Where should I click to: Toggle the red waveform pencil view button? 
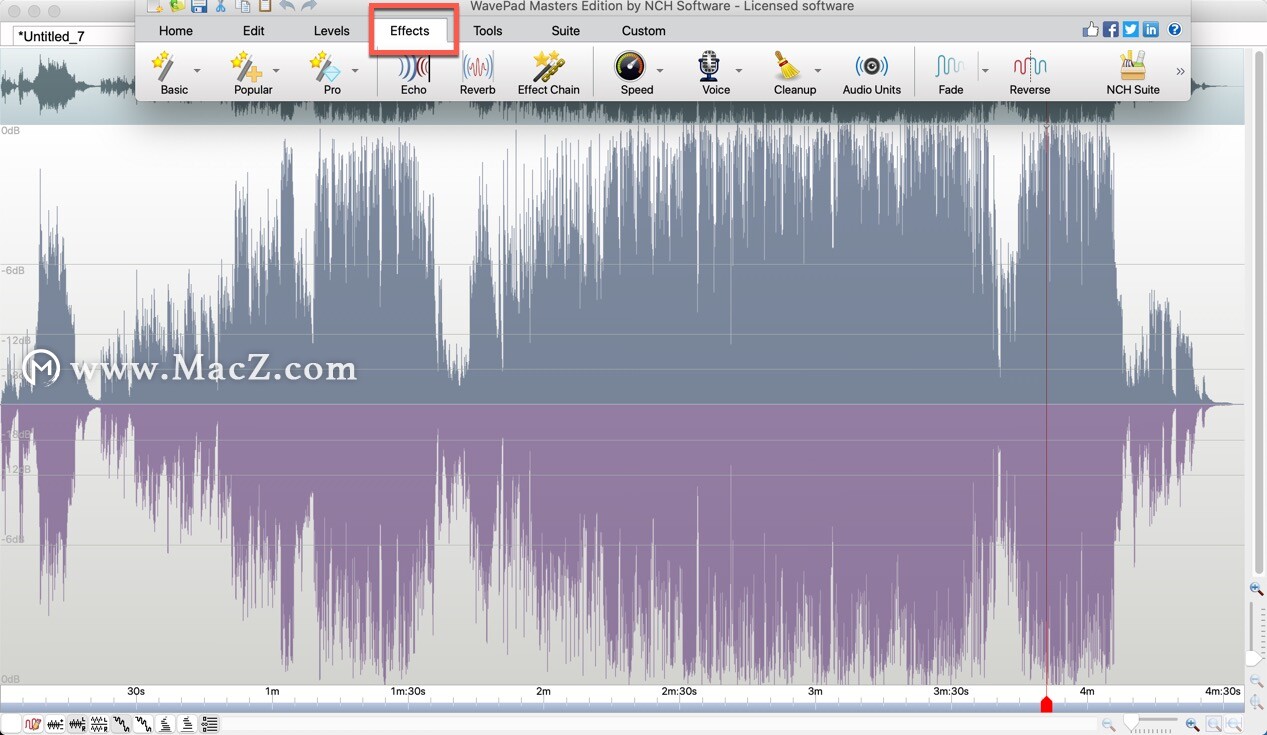coord(33,724)
